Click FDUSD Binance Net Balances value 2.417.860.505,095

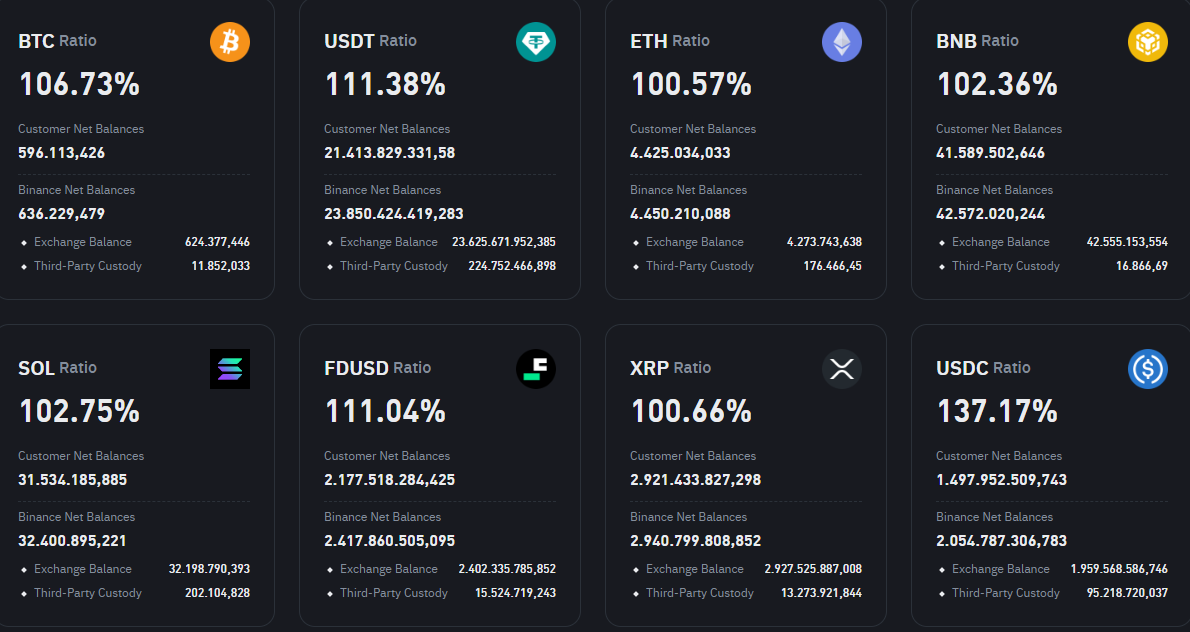(x=389, y=541)
